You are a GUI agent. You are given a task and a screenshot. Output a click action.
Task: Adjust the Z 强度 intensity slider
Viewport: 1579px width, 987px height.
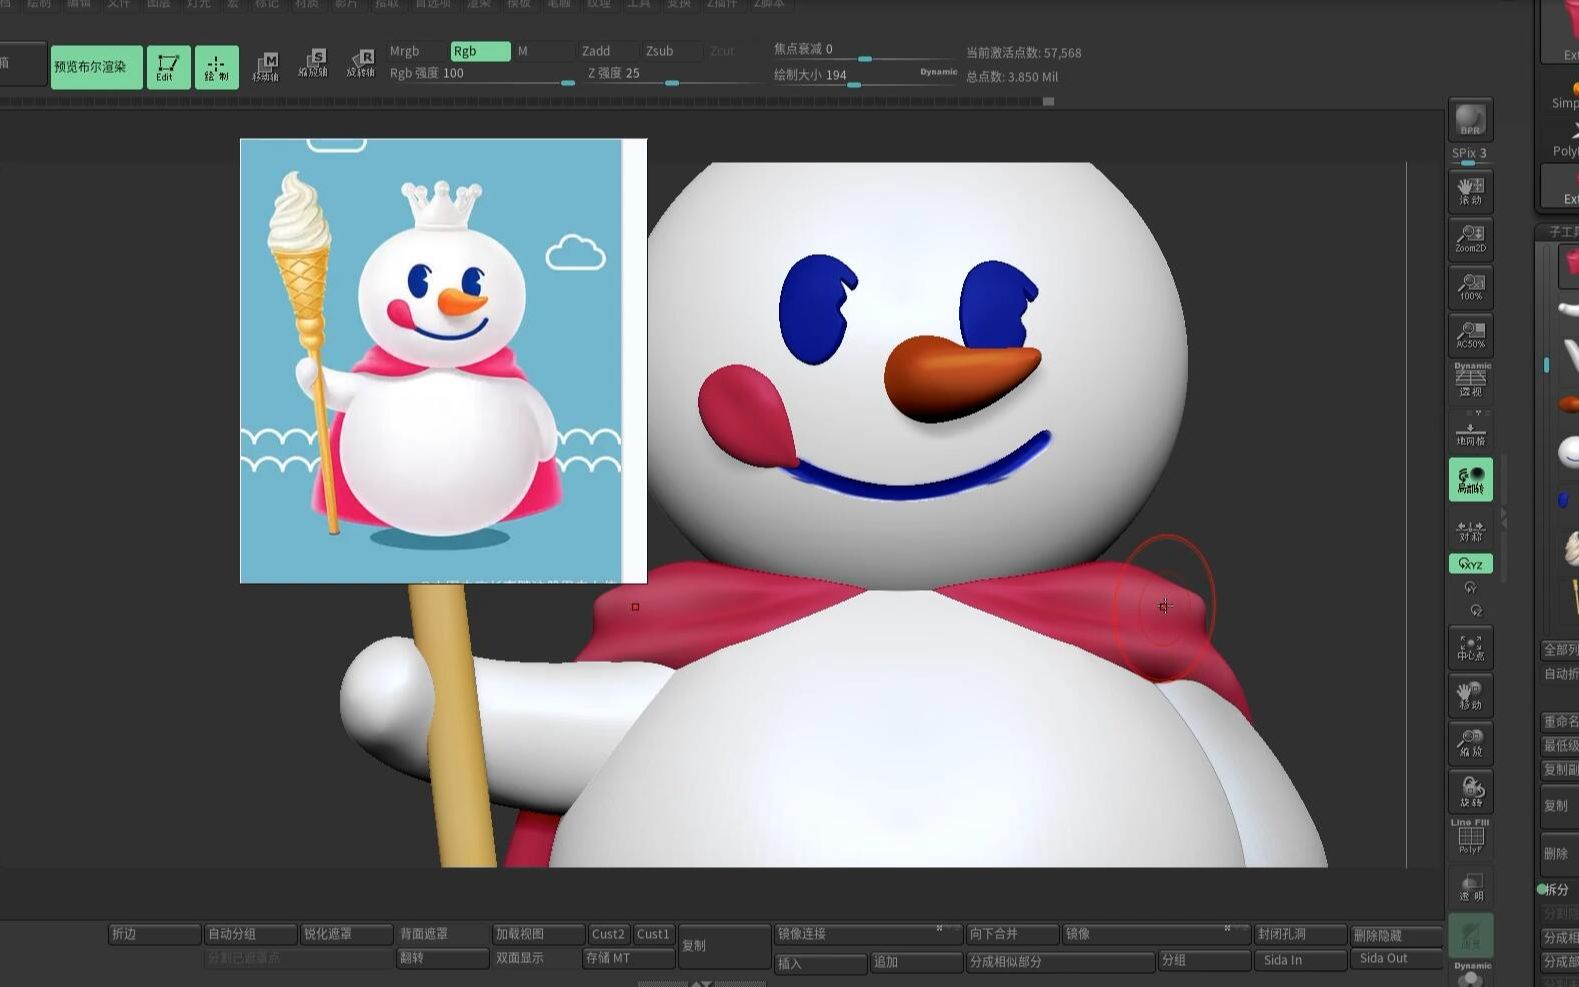pyautogui.click(x=672, y=75)
